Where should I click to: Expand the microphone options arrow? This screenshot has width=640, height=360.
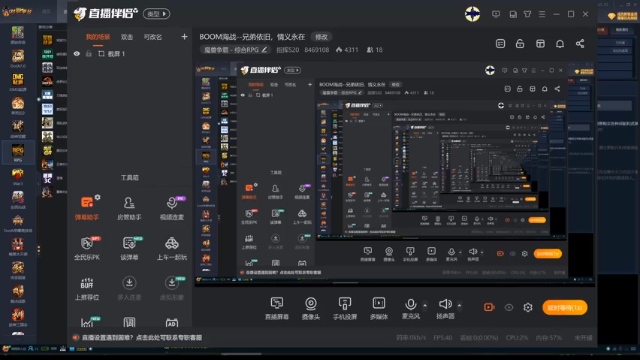(x=425, y=305)
